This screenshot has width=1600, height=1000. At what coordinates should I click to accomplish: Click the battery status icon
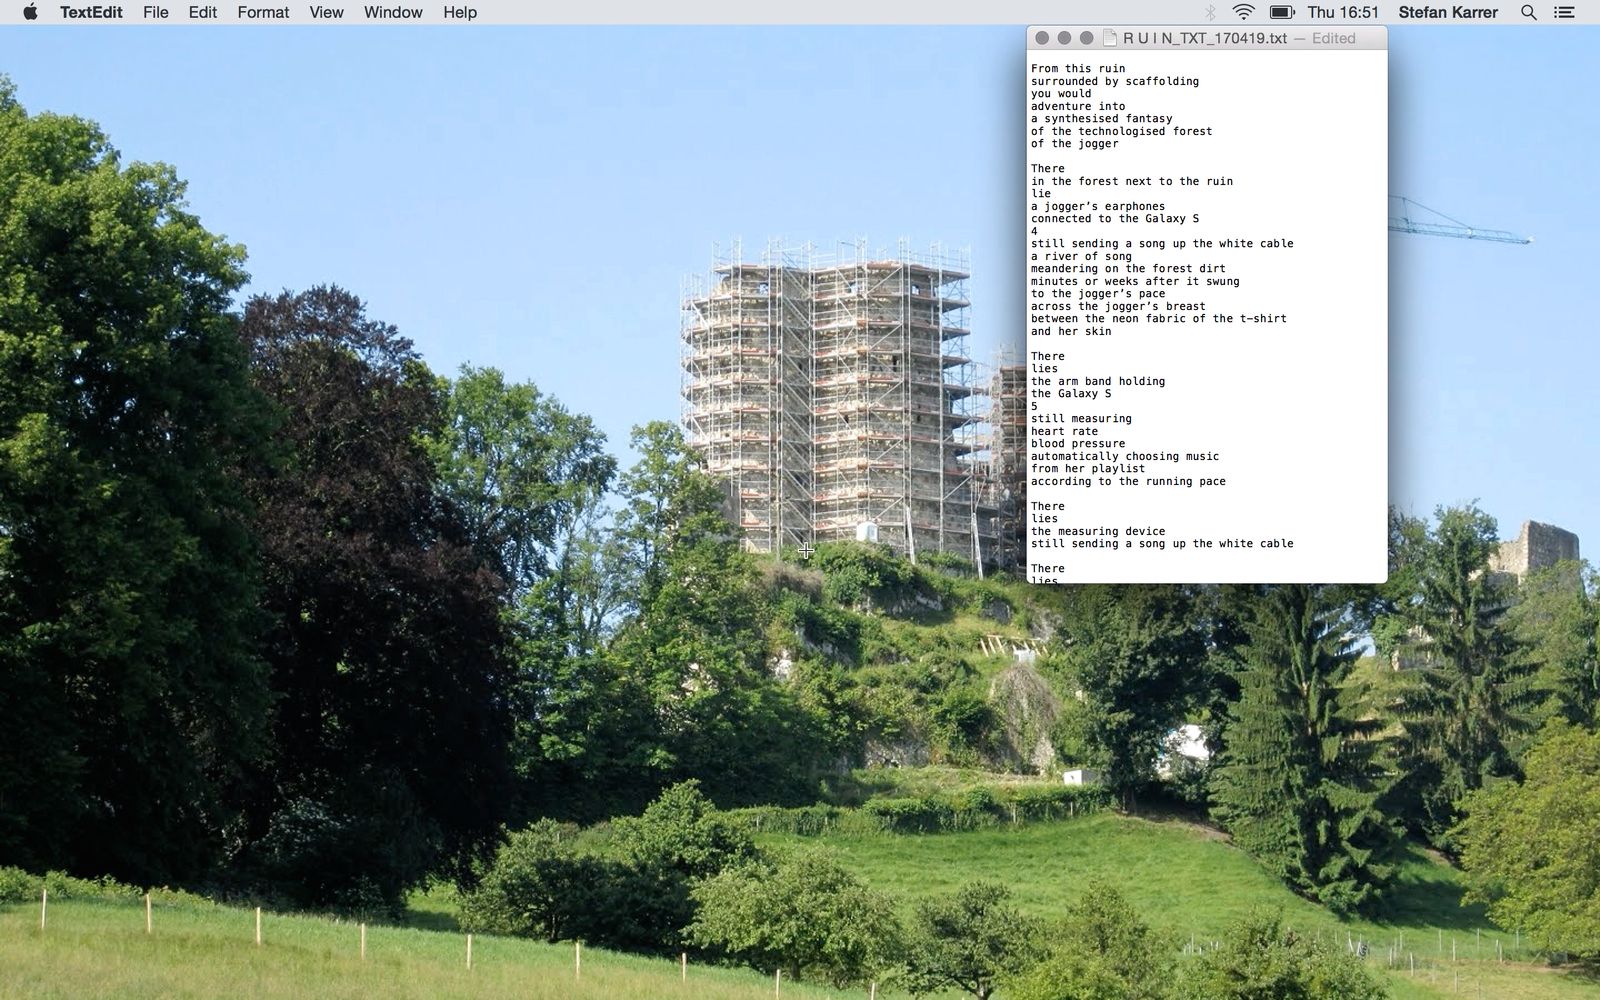1282,12
